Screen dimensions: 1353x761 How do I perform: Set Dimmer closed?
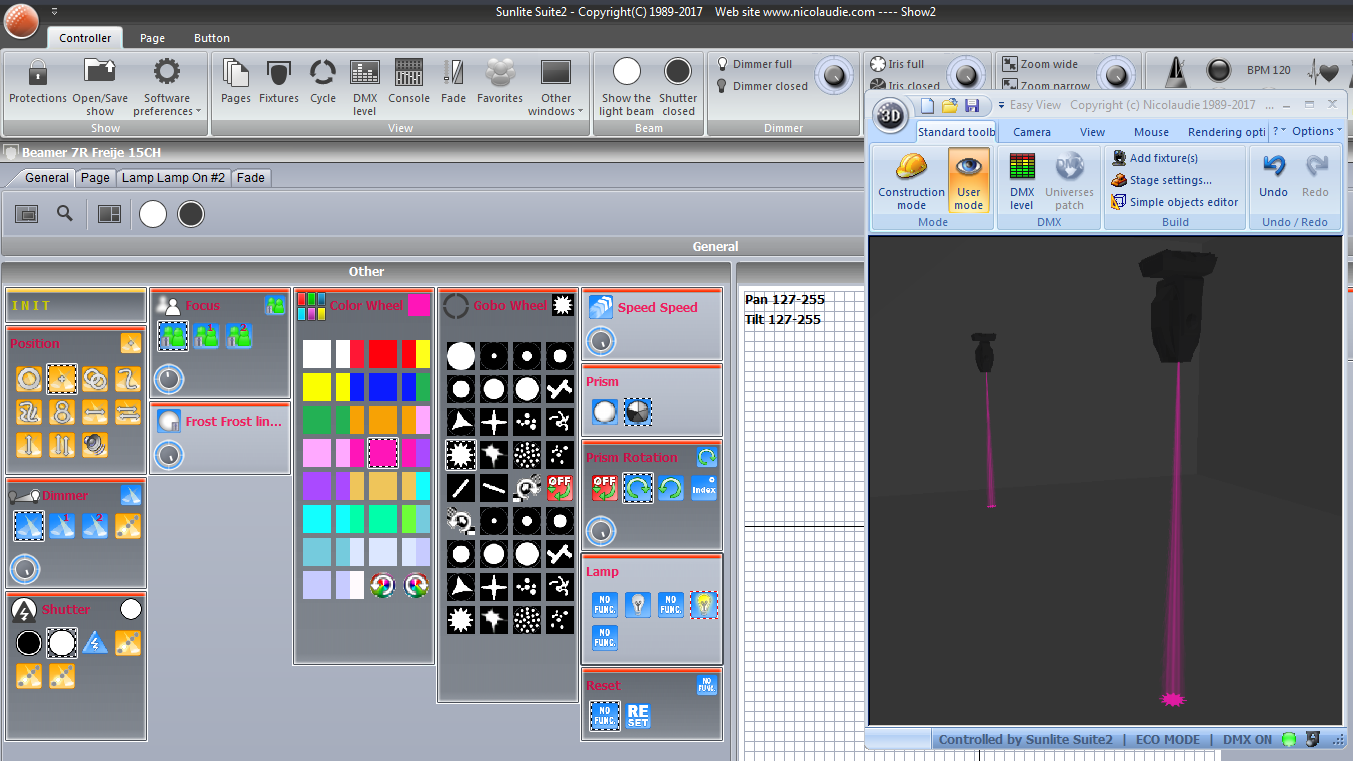coord(761,86)
